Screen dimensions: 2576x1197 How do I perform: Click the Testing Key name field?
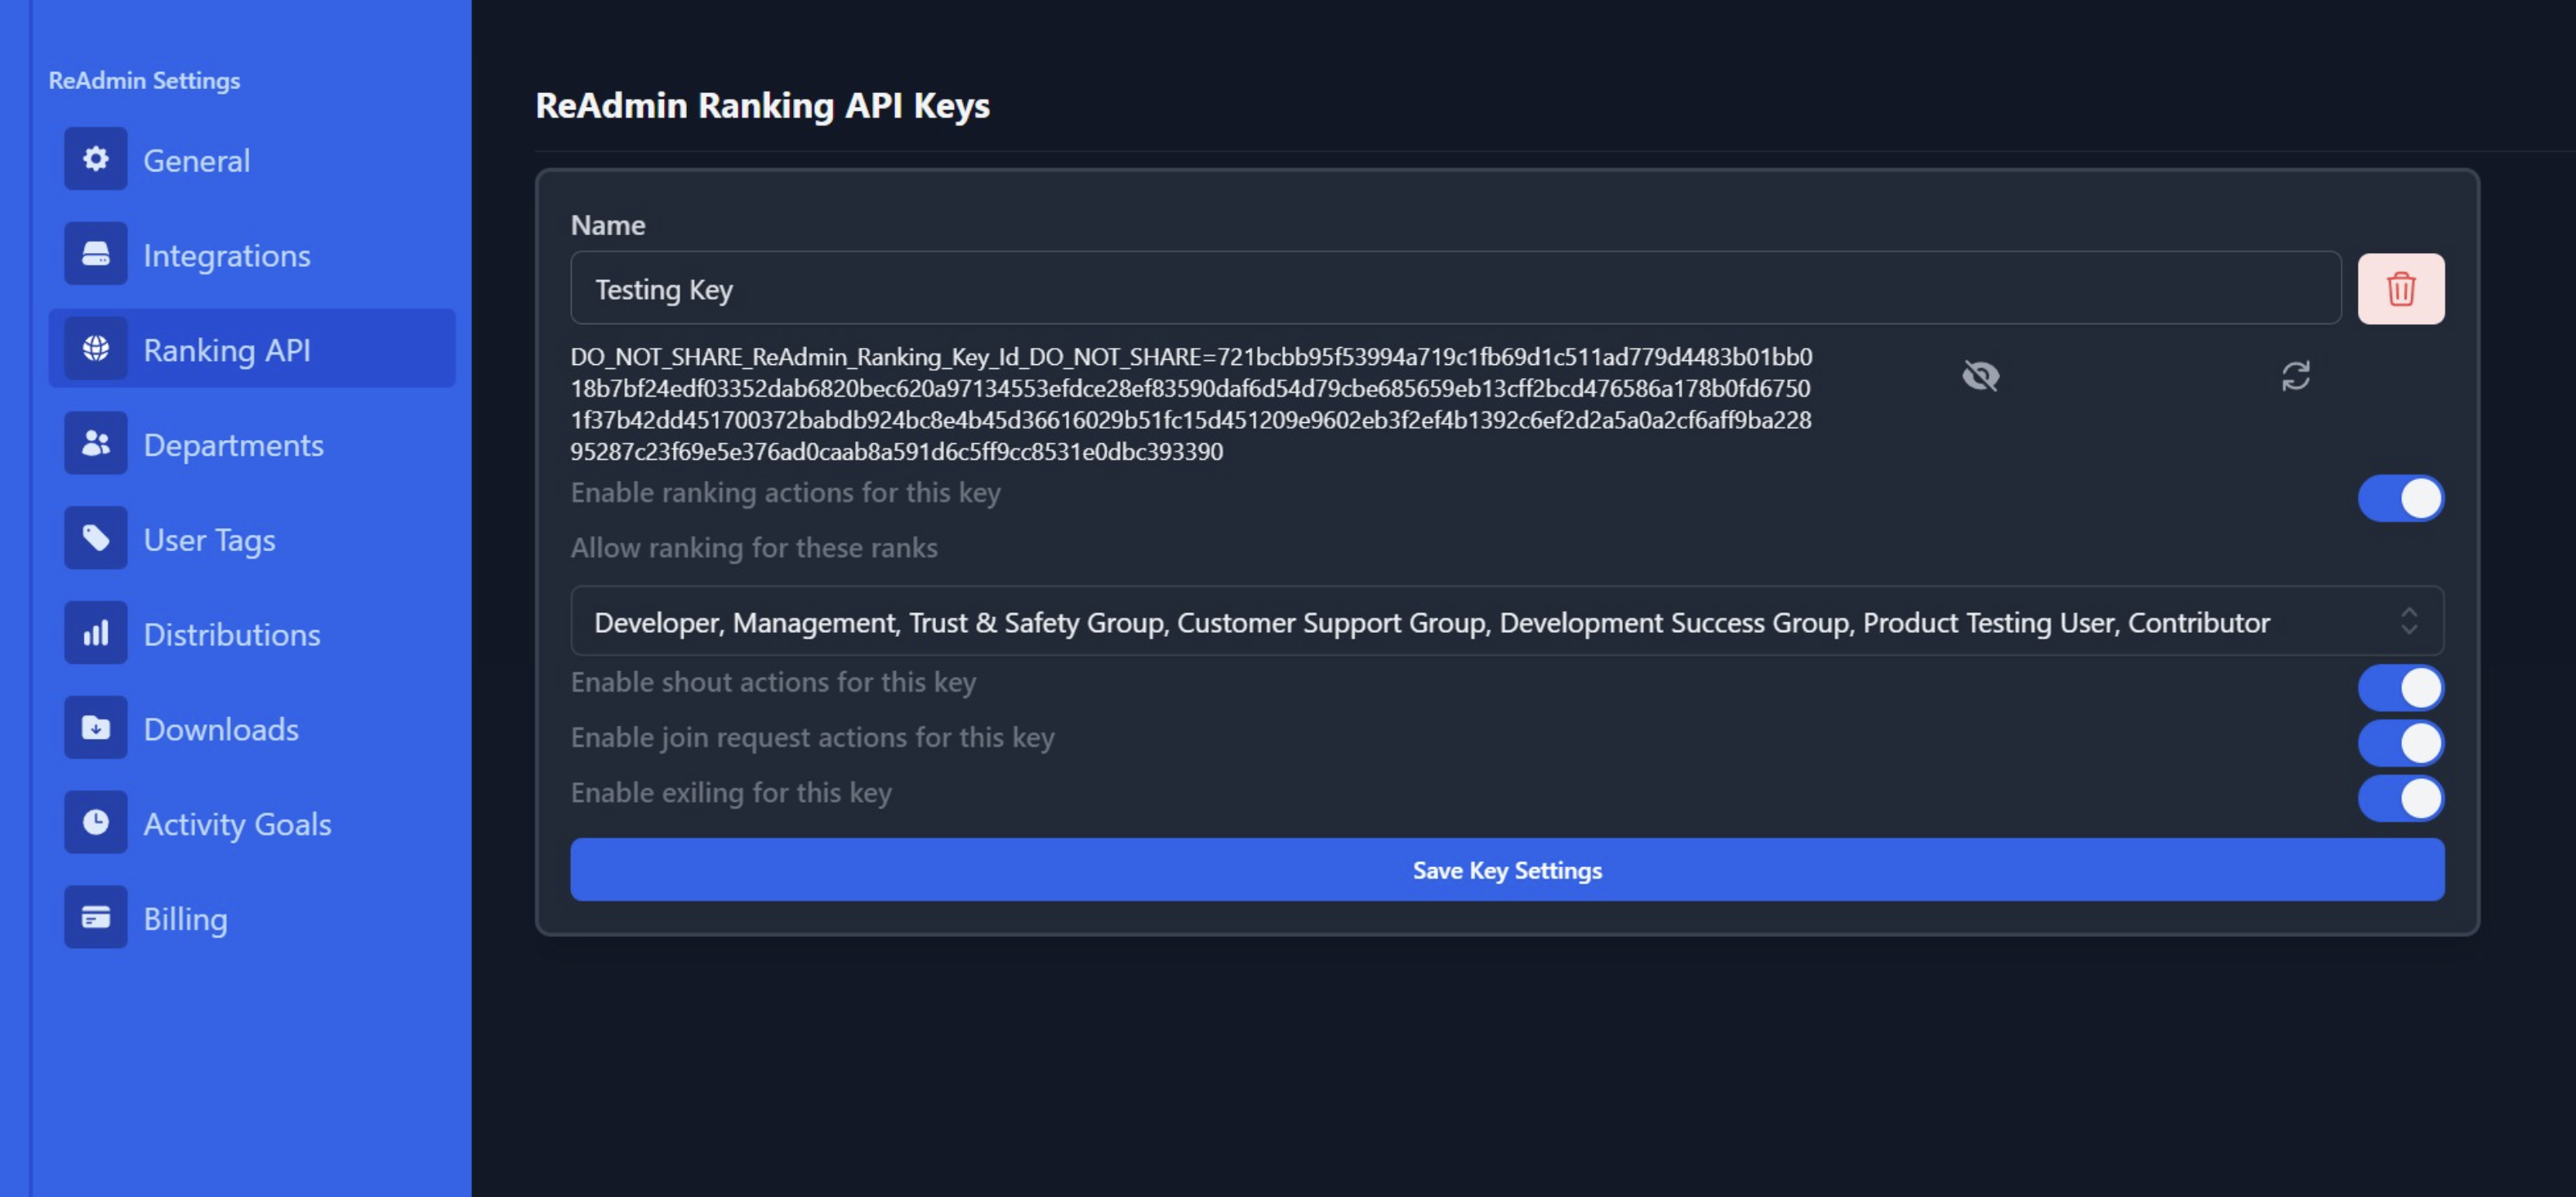[x=1455, y=289]
